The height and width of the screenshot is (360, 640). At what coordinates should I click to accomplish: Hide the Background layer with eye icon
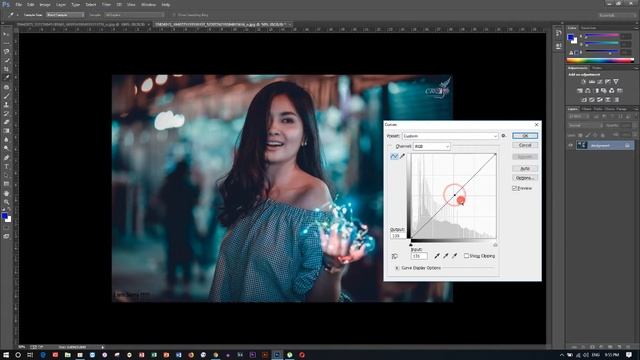click(x=571, y=145)
